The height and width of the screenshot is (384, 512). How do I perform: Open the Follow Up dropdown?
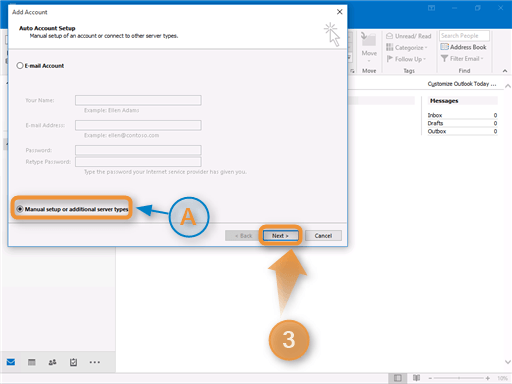pos(406,59)
